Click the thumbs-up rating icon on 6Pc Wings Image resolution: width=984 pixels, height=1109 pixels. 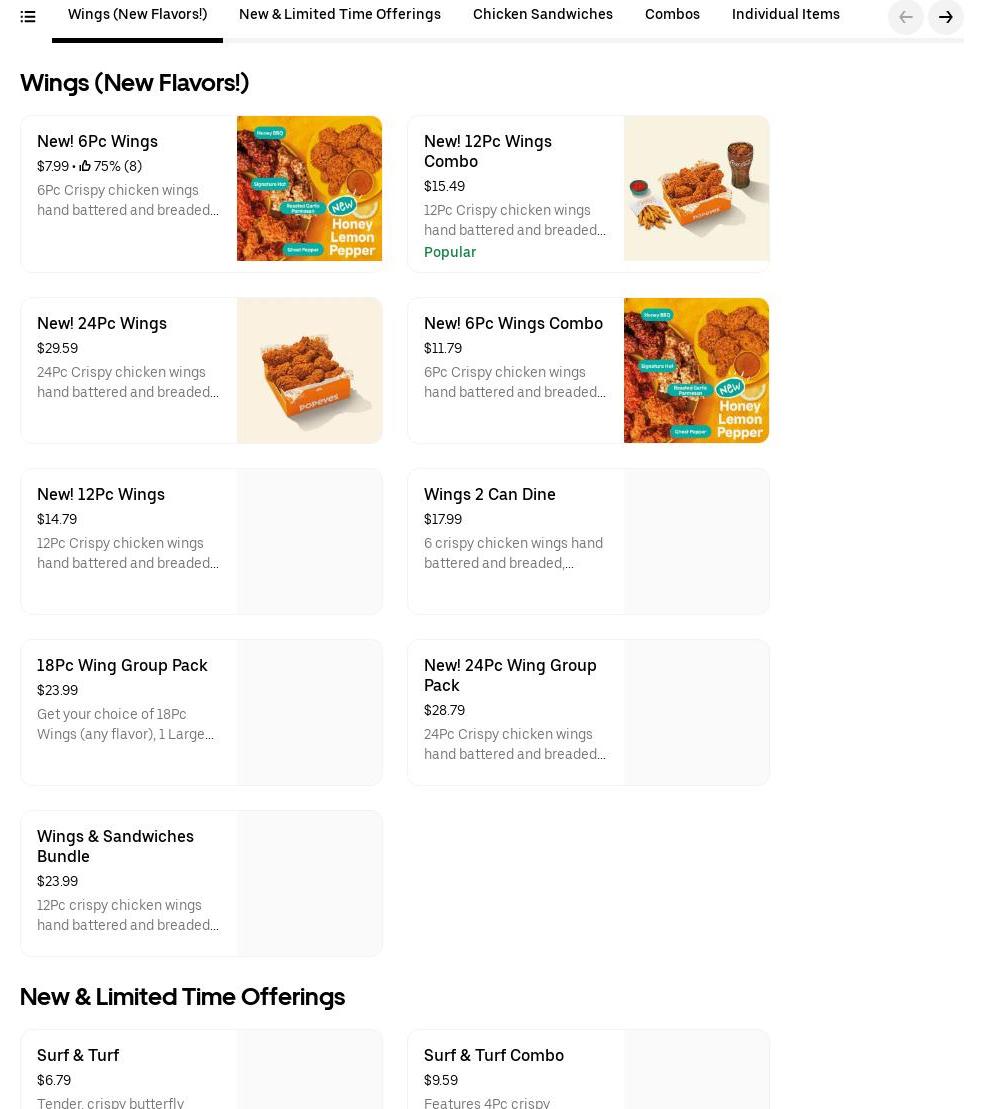pyautogui.click(x=85, y=167)
